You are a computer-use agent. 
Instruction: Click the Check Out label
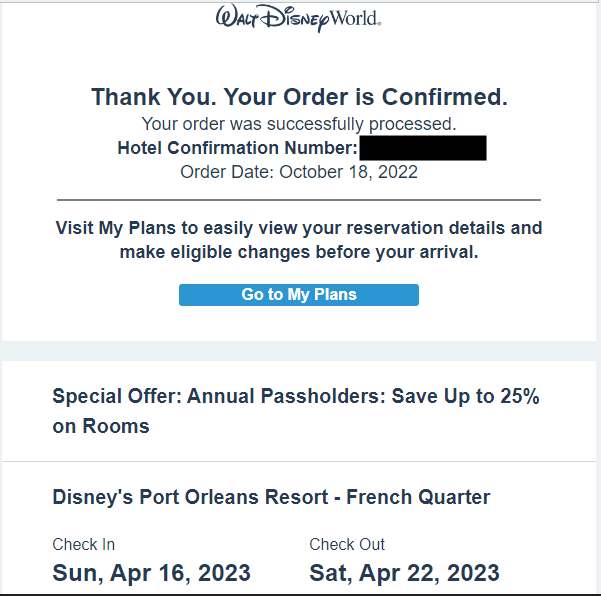point(347,545)
